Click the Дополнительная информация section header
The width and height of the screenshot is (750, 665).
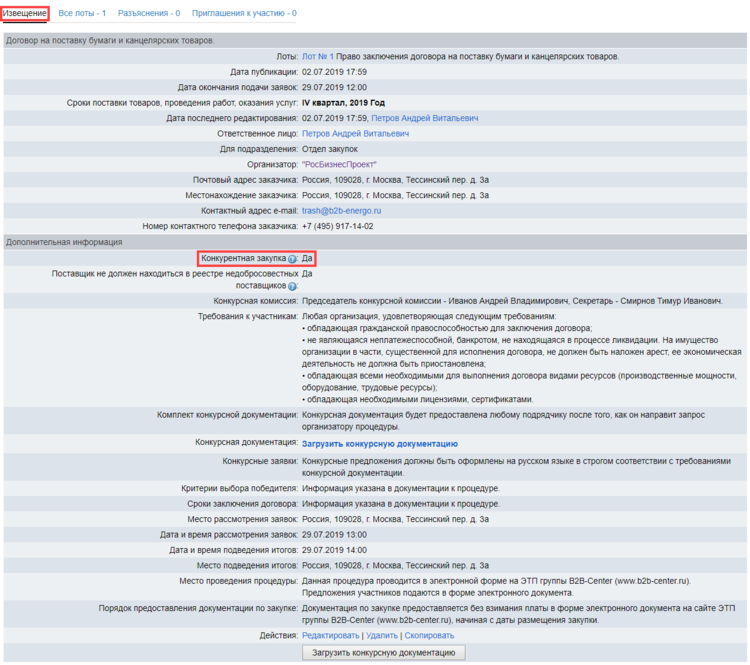tap(64, 242)
